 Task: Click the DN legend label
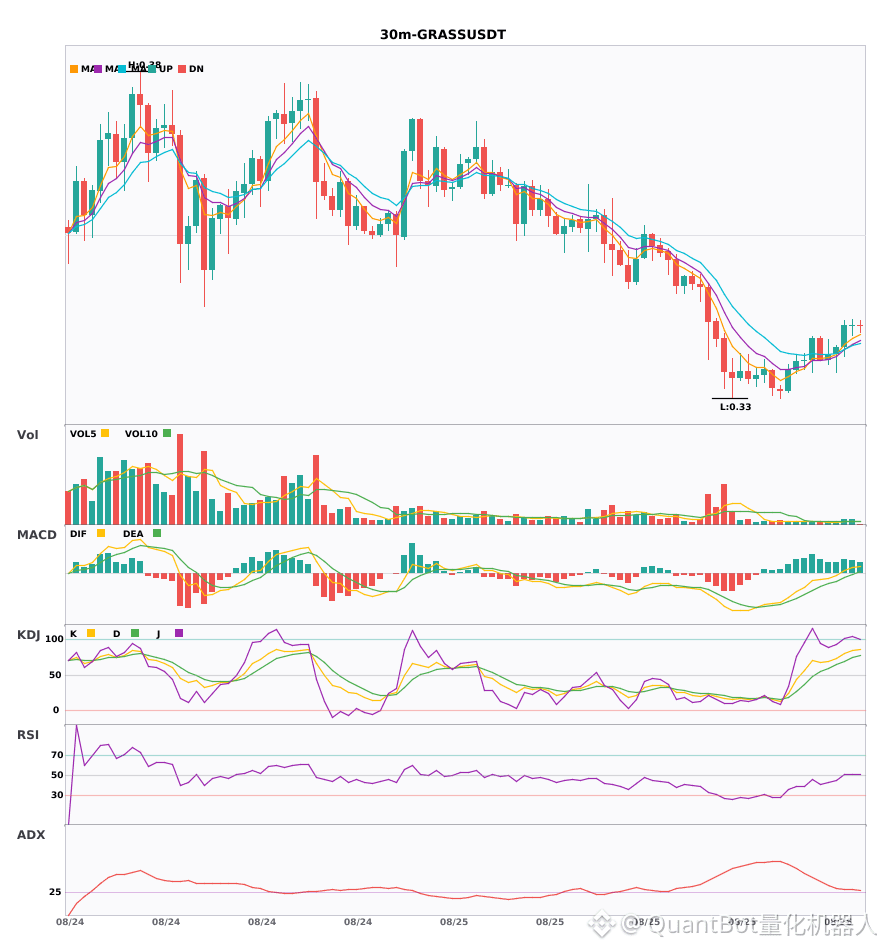point(196,69)
